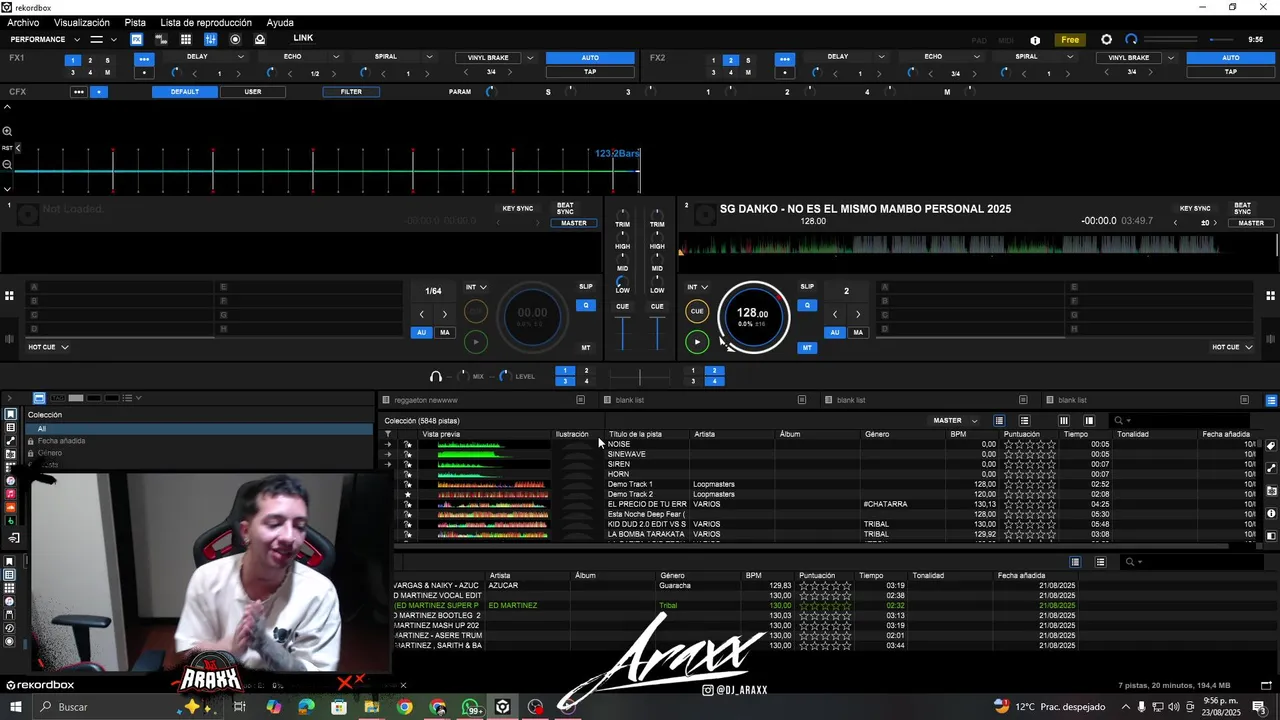The width and height of the screenshot is (1280, 720).
Task: Click the info icon next to Free
Action: click(x=1035, y=40)
